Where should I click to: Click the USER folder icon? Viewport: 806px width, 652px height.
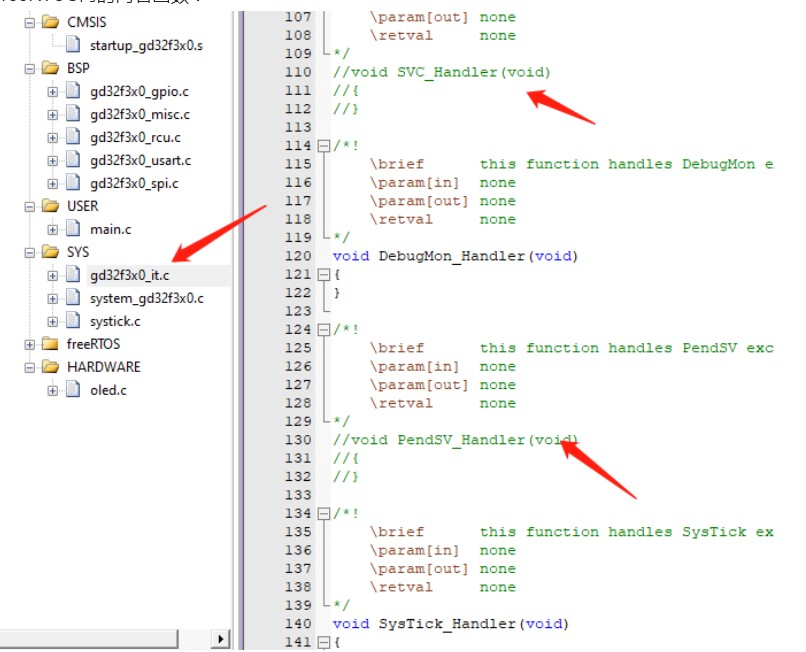click(50, 206)
